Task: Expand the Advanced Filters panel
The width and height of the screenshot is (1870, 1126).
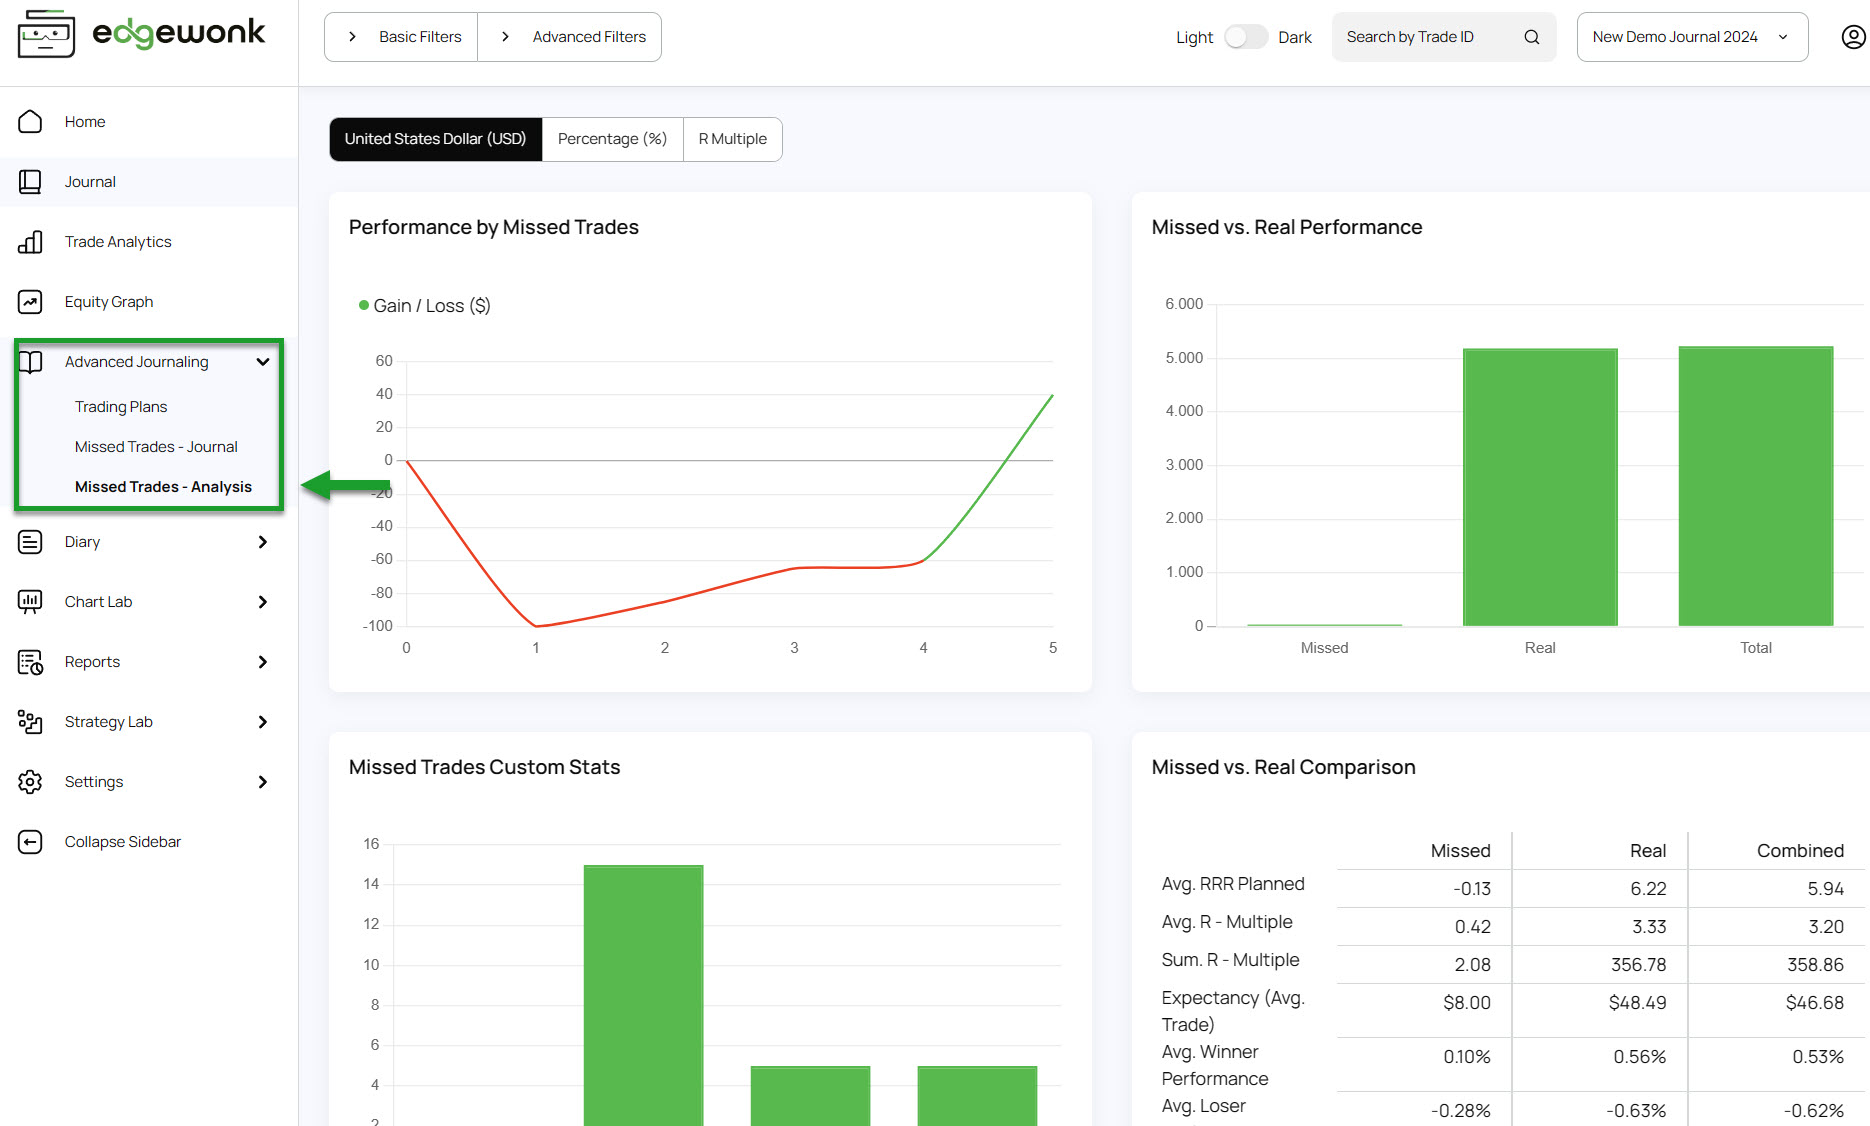Action: click(570, 37)
